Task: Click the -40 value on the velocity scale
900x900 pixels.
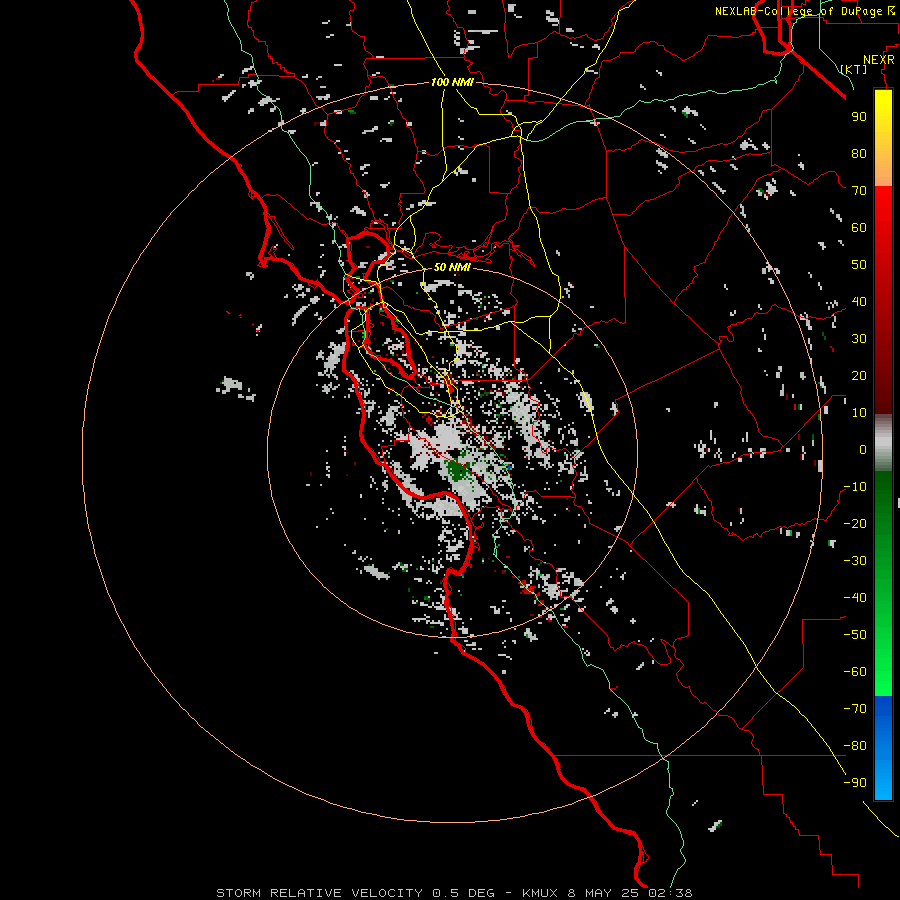Action: [855, 598]
